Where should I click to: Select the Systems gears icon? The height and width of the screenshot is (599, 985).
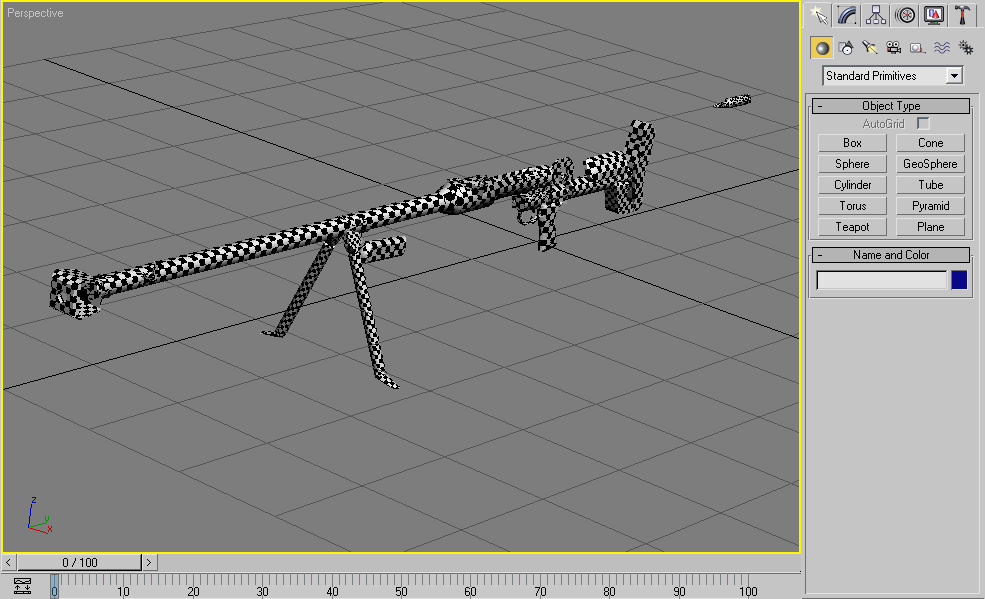[x=965, y=47]
